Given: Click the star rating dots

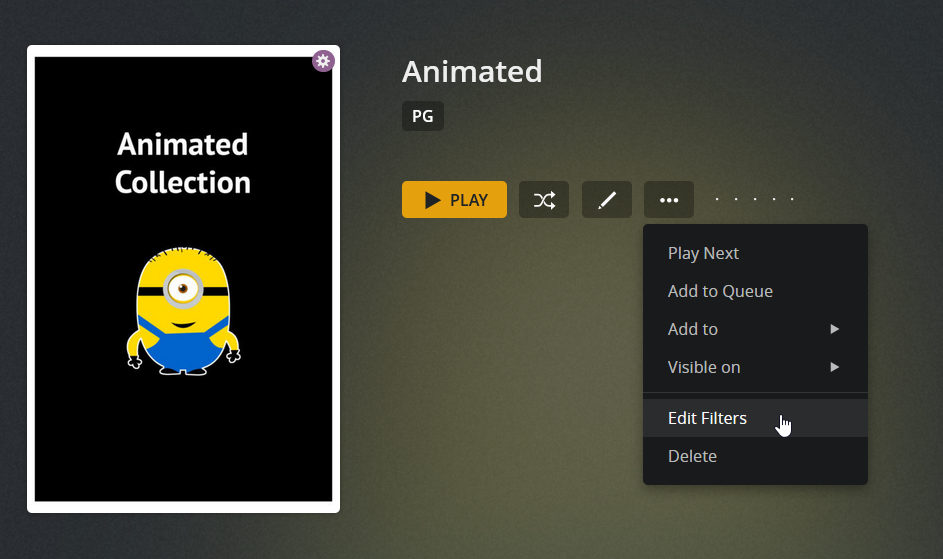Looking at the screenshot, I should pyautogui.click(x=755, y=199).
